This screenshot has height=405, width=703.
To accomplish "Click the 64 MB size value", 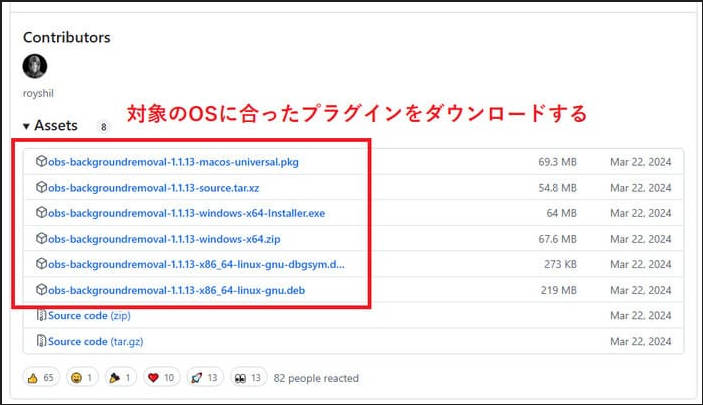I will point(561,213).
